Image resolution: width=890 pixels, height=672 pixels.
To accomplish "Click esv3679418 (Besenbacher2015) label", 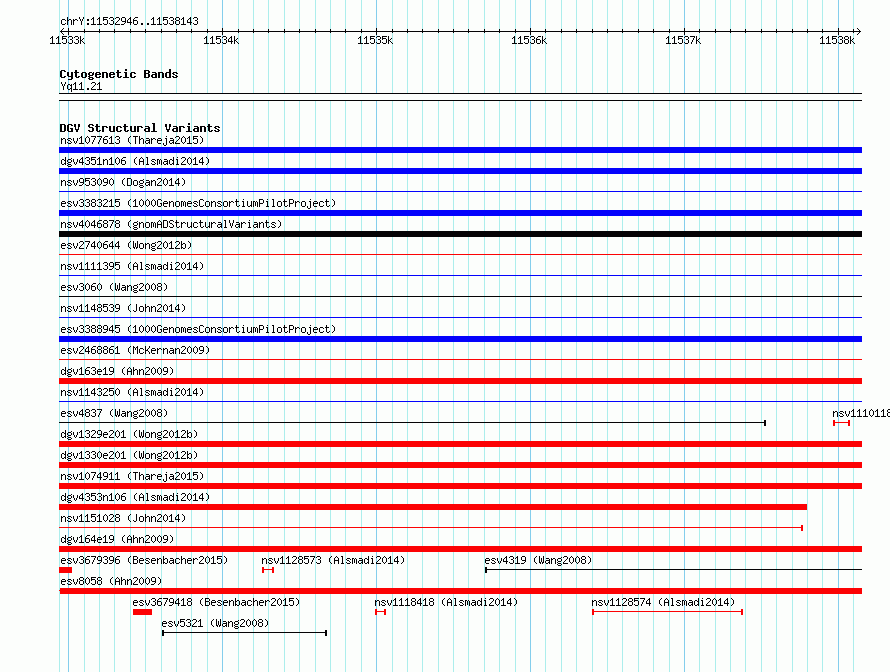I will click(x=216, y=602).
